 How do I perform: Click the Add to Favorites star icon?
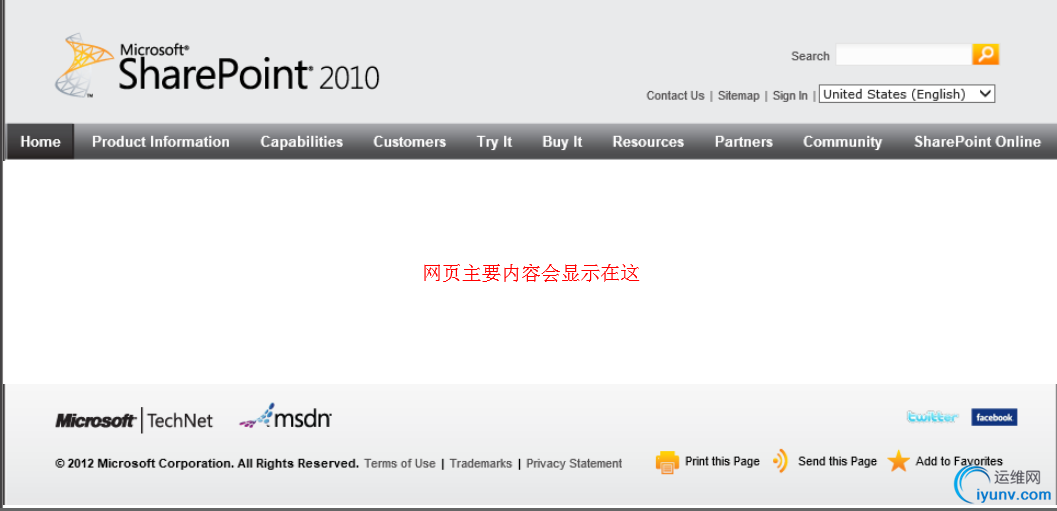coord(898,461)
